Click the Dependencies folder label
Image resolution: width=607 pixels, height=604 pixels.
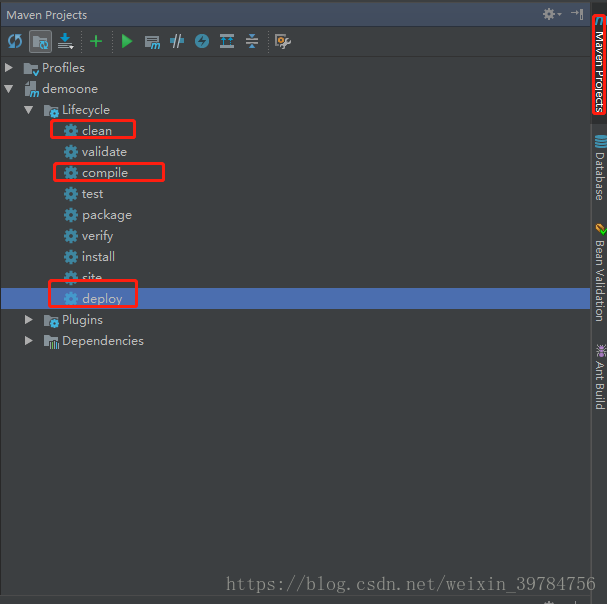[103, 341]
